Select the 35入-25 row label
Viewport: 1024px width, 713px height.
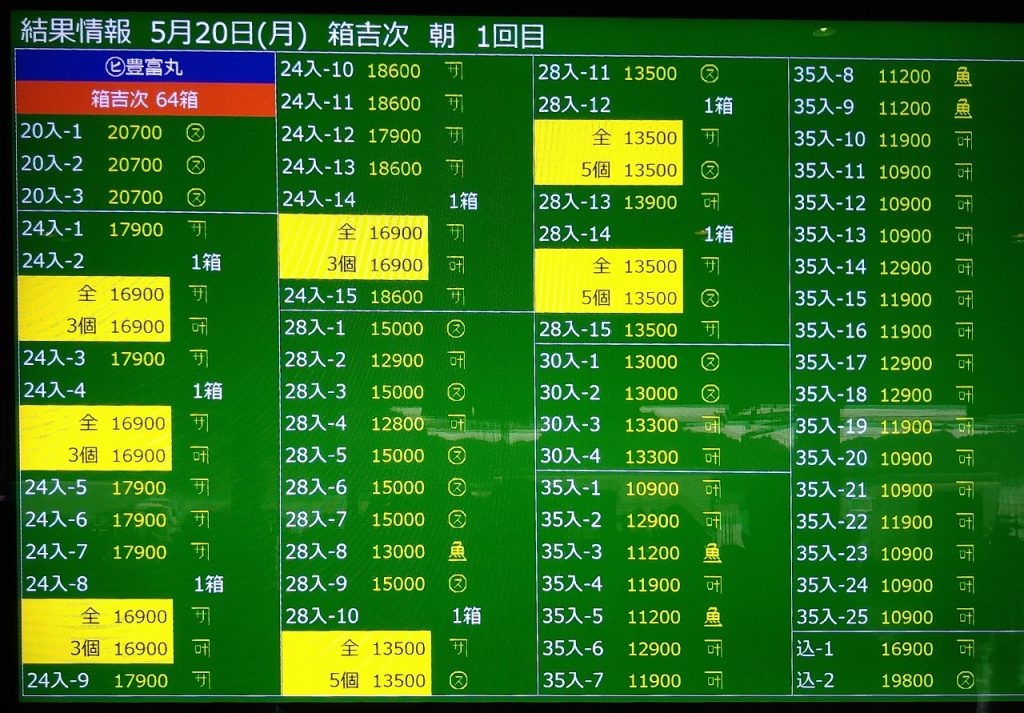831,615
